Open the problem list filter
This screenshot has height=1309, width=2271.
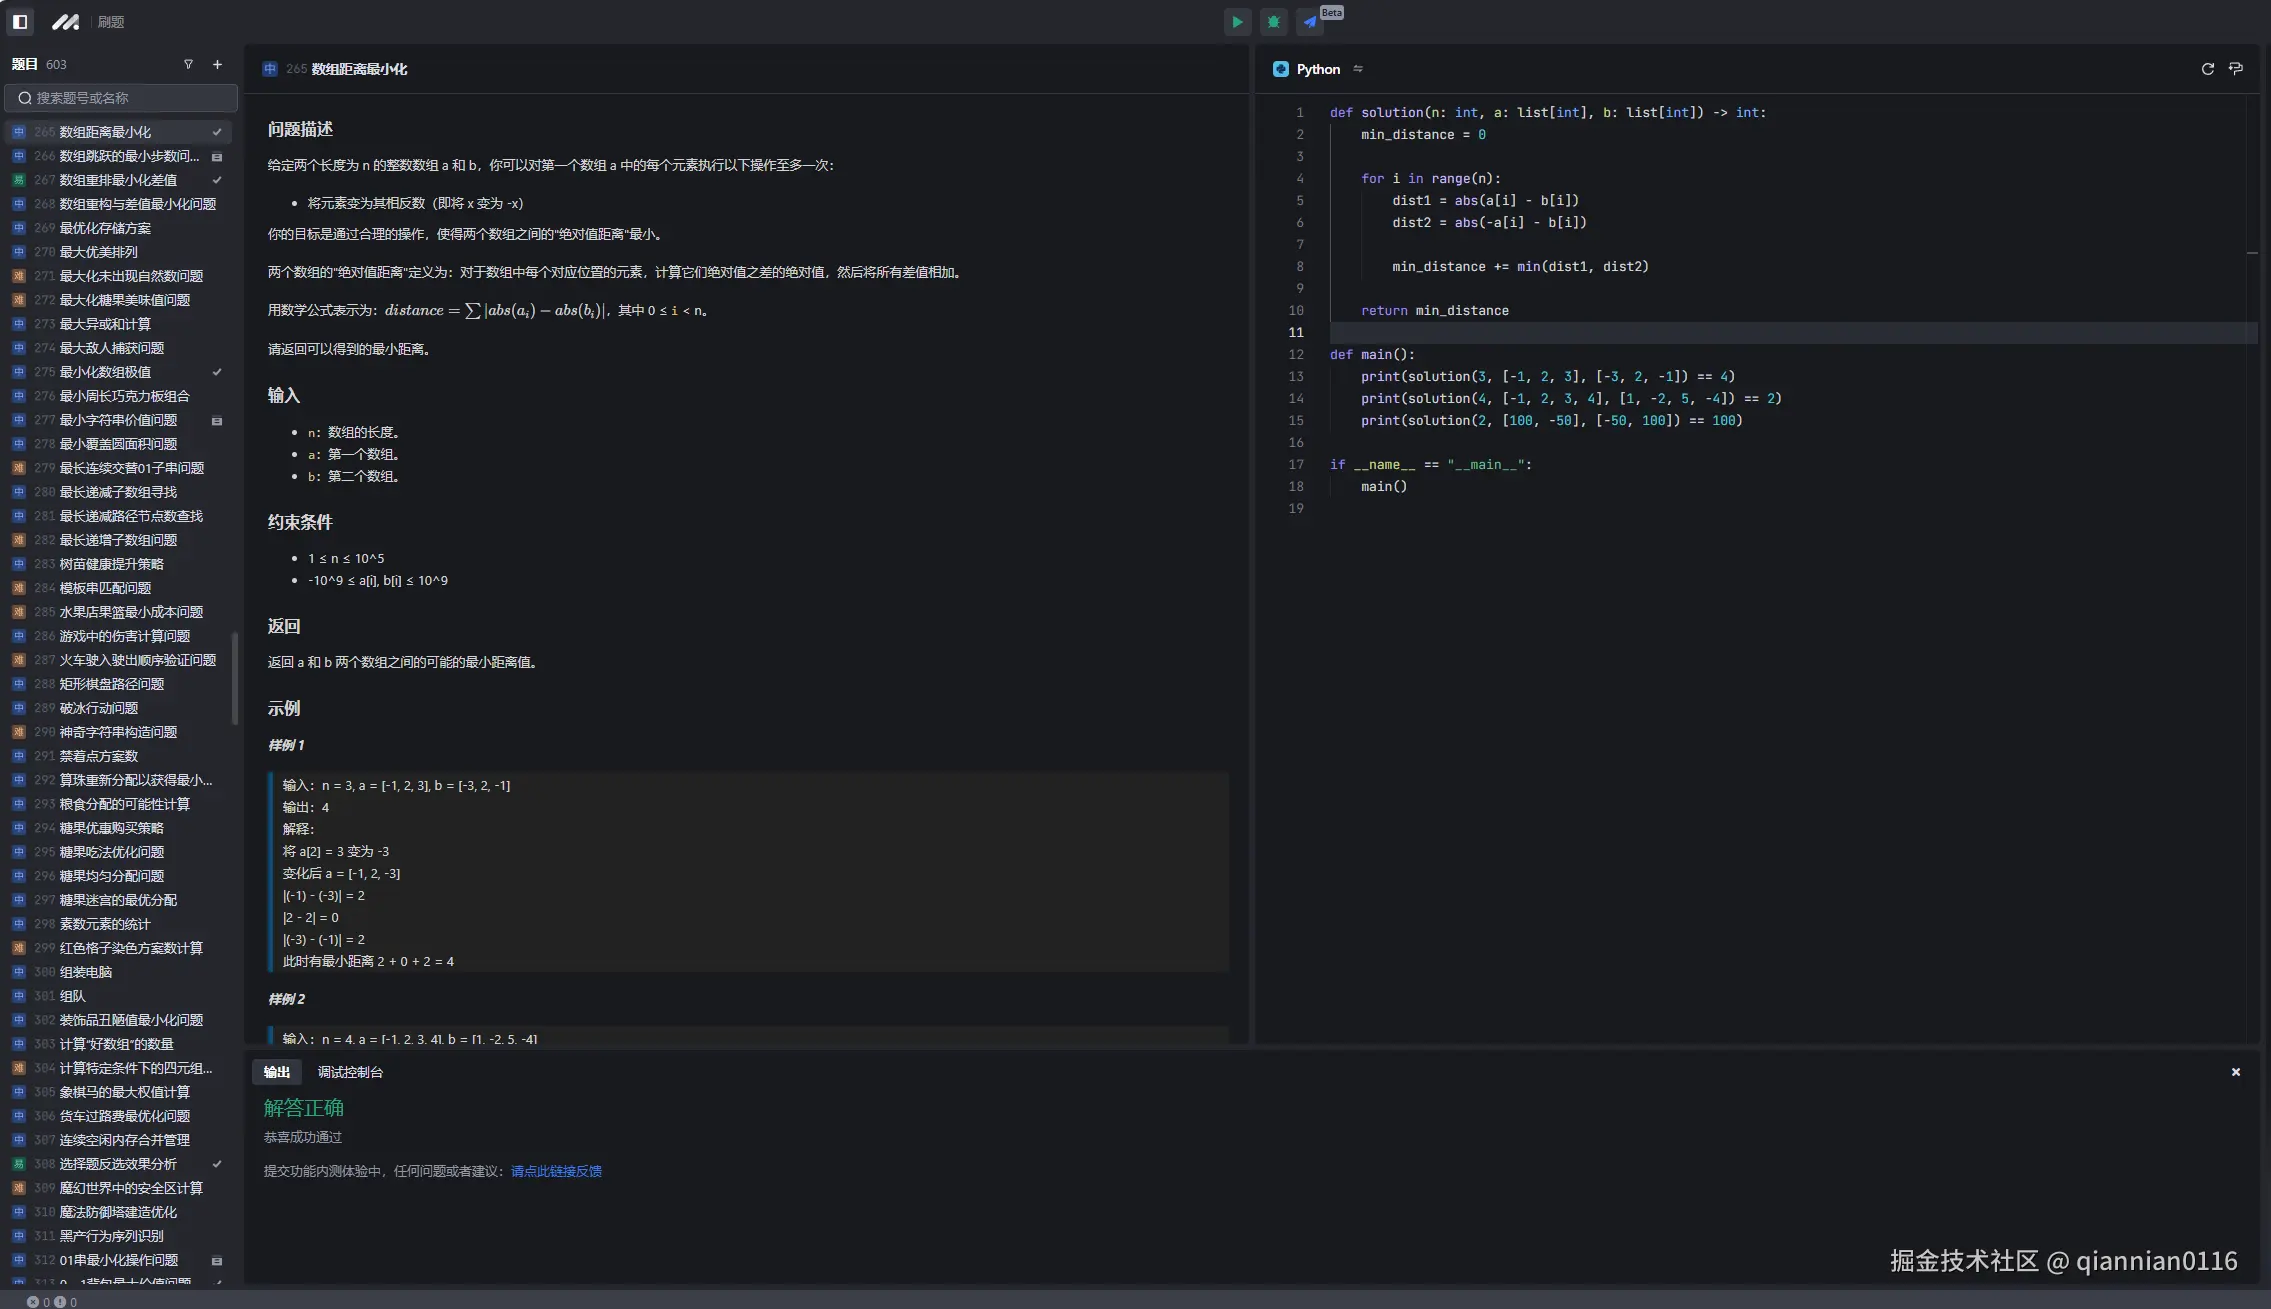click(x=188, y=64)
